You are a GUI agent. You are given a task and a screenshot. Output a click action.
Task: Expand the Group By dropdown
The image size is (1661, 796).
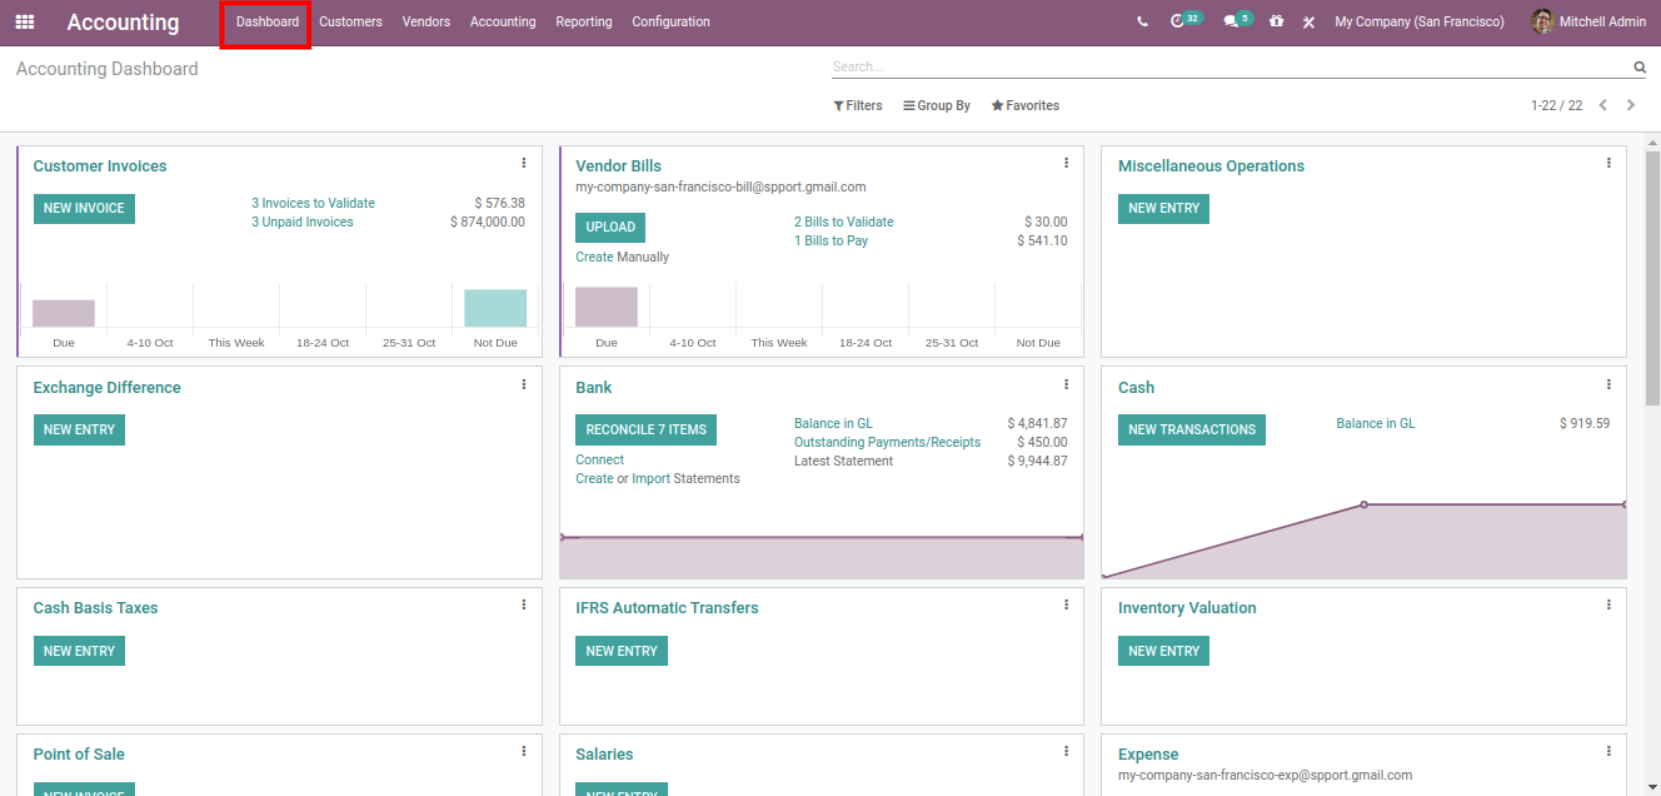click(x=936, y=106)
